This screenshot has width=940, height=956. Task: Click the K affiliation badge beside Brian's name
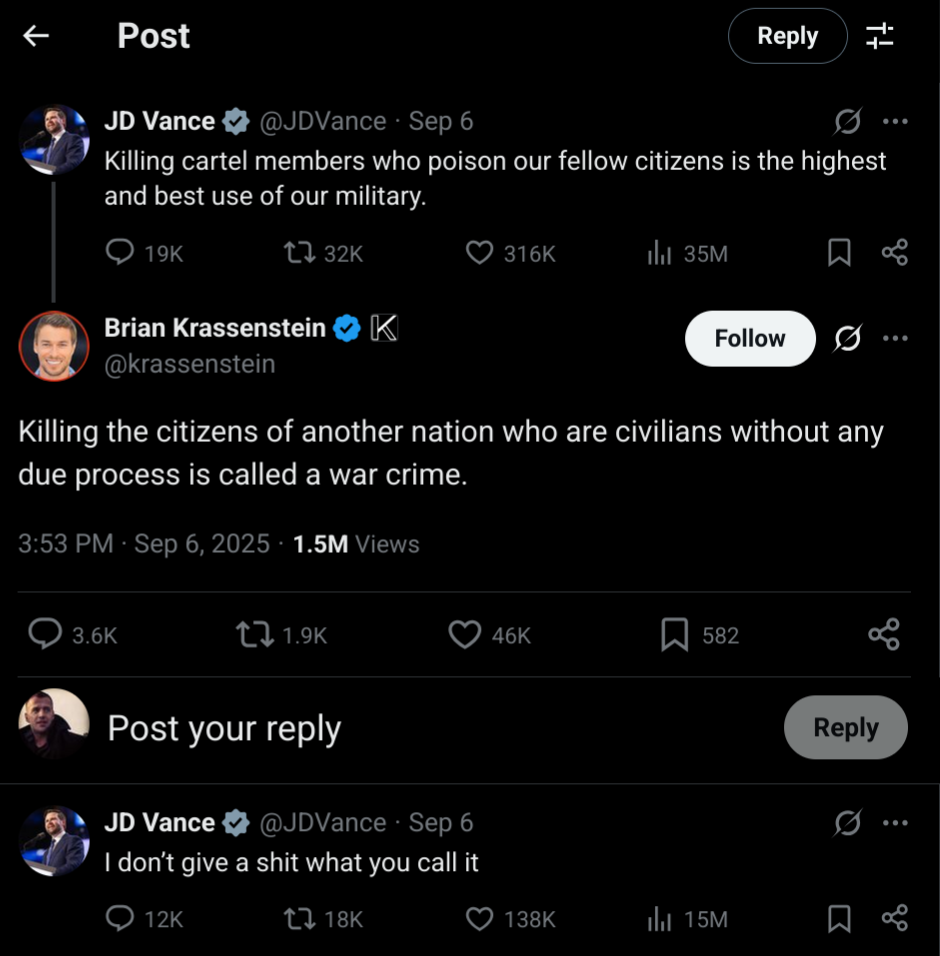384,328
